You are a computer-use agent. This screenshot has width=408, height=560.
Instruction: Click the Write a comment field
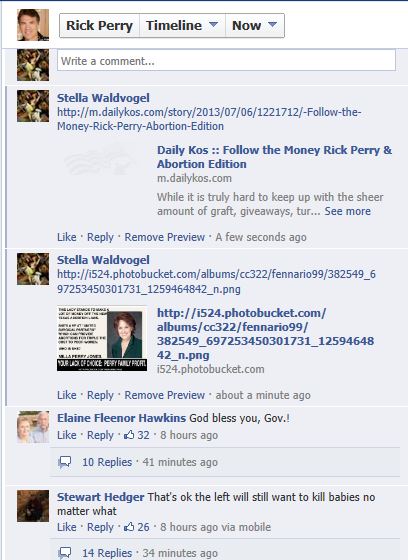(x=227, y=61)
